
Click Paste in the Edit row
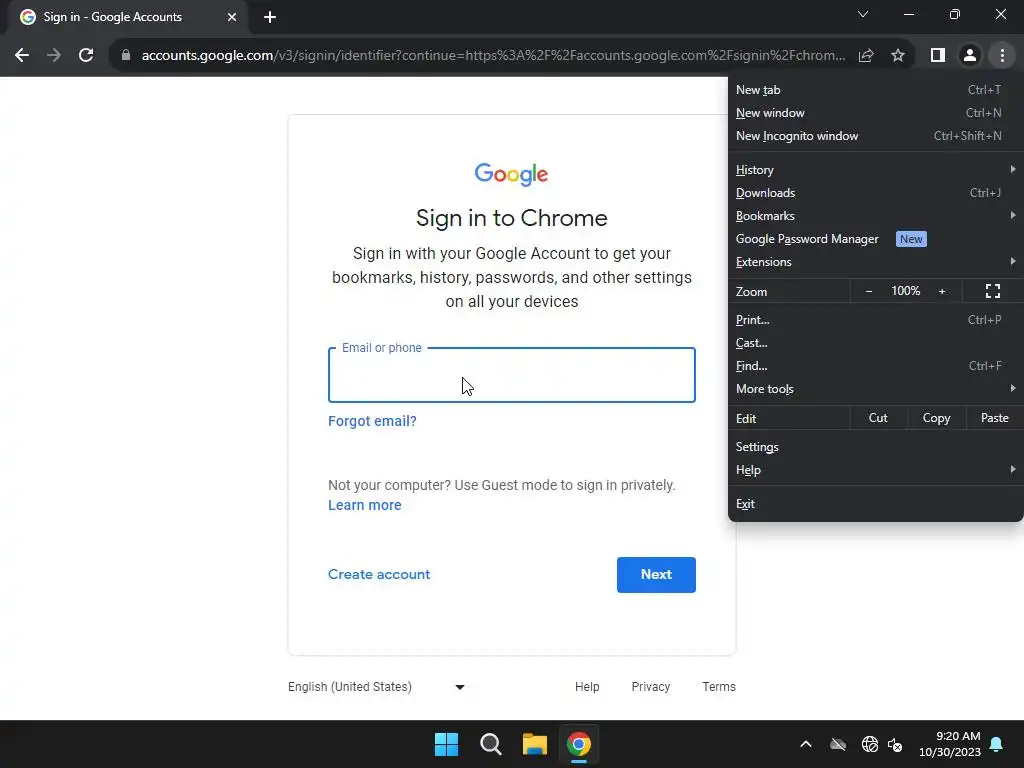995,418
